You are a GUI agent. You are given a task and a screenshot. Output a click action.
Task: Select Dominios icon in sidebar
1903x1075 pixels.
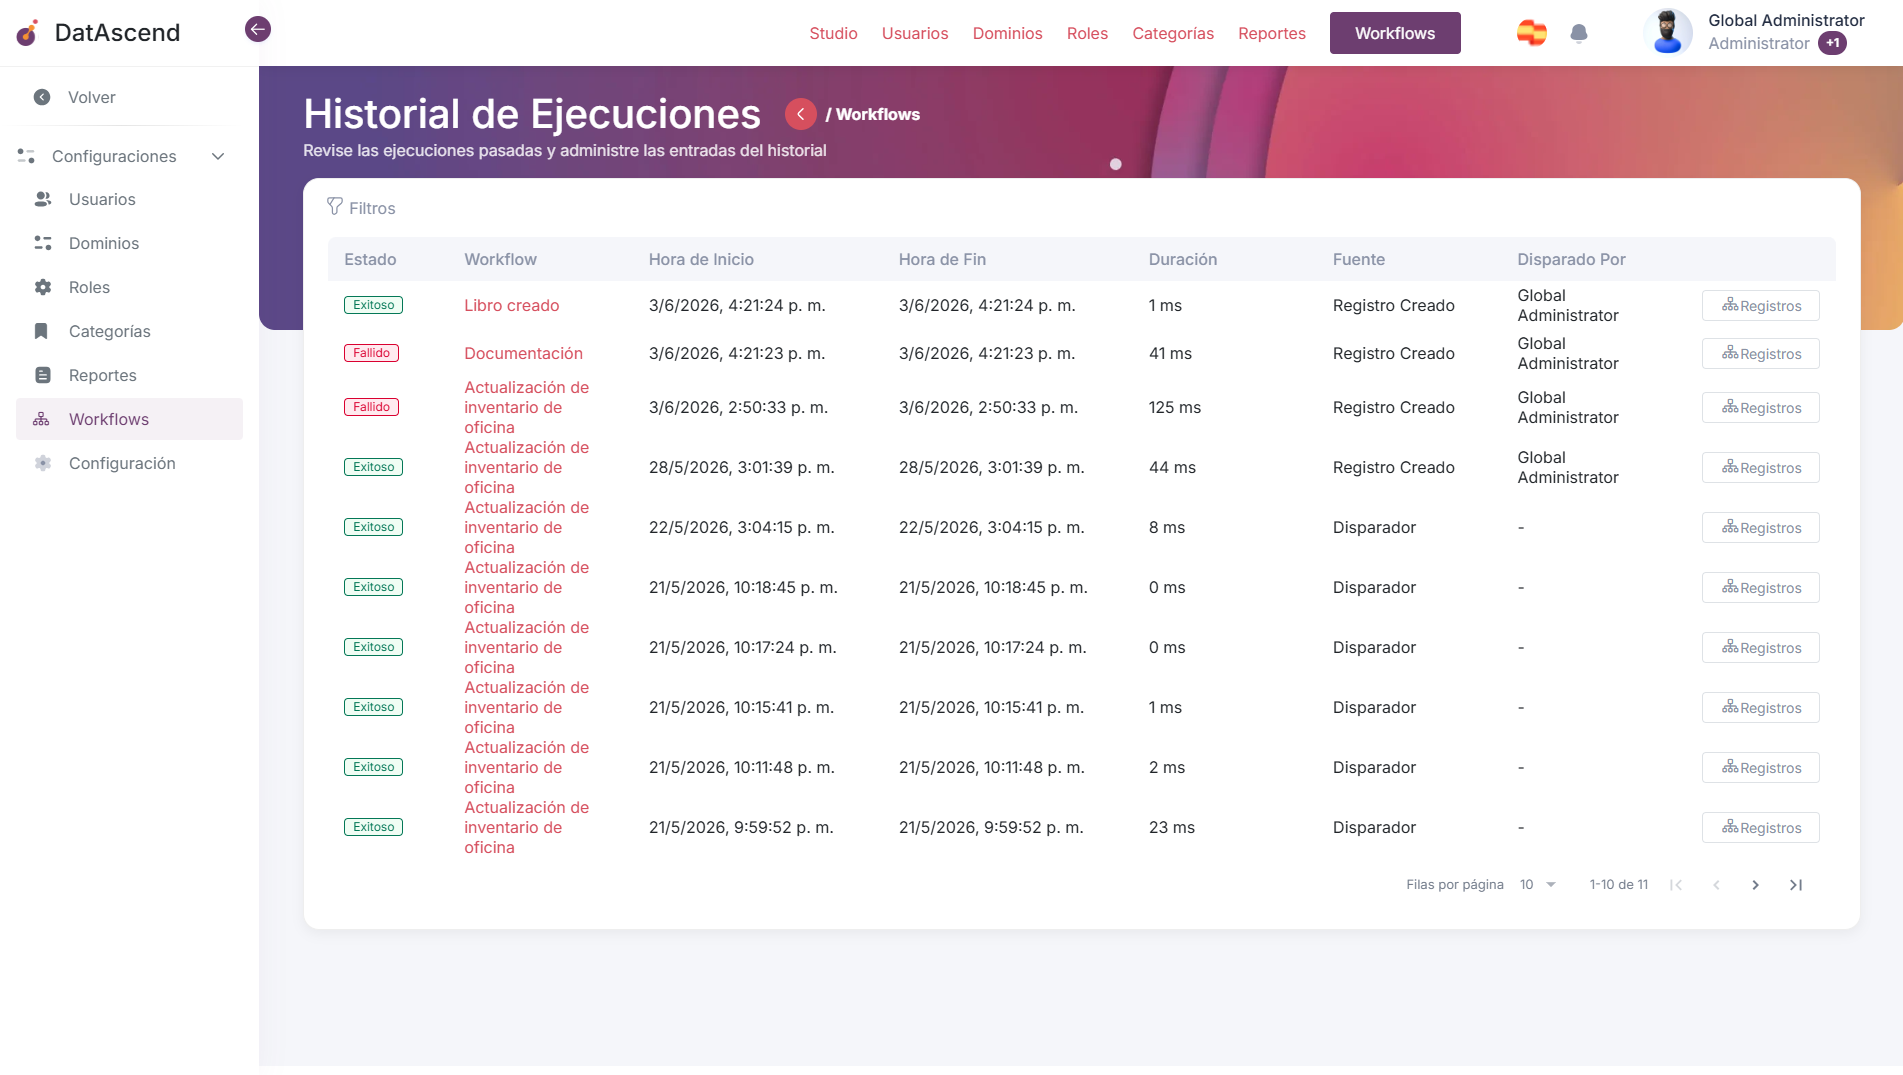point(43,243)
